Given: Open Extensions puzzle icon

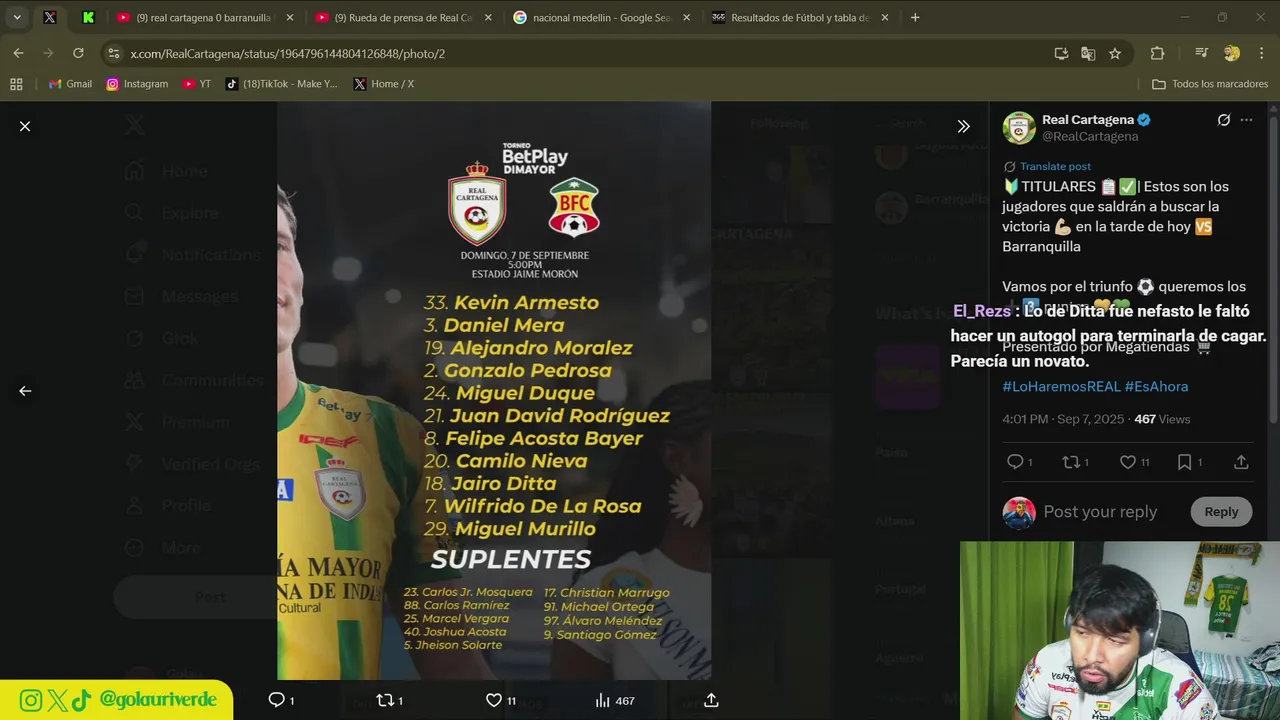Looking at the screenshot, I should [1157, 53].
